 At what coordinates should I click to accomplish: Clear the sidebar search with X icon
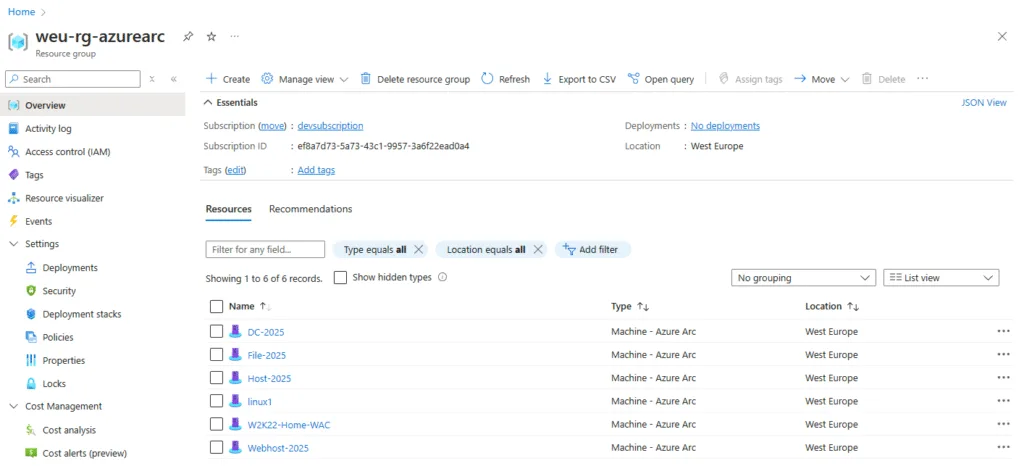pos(152,79)
